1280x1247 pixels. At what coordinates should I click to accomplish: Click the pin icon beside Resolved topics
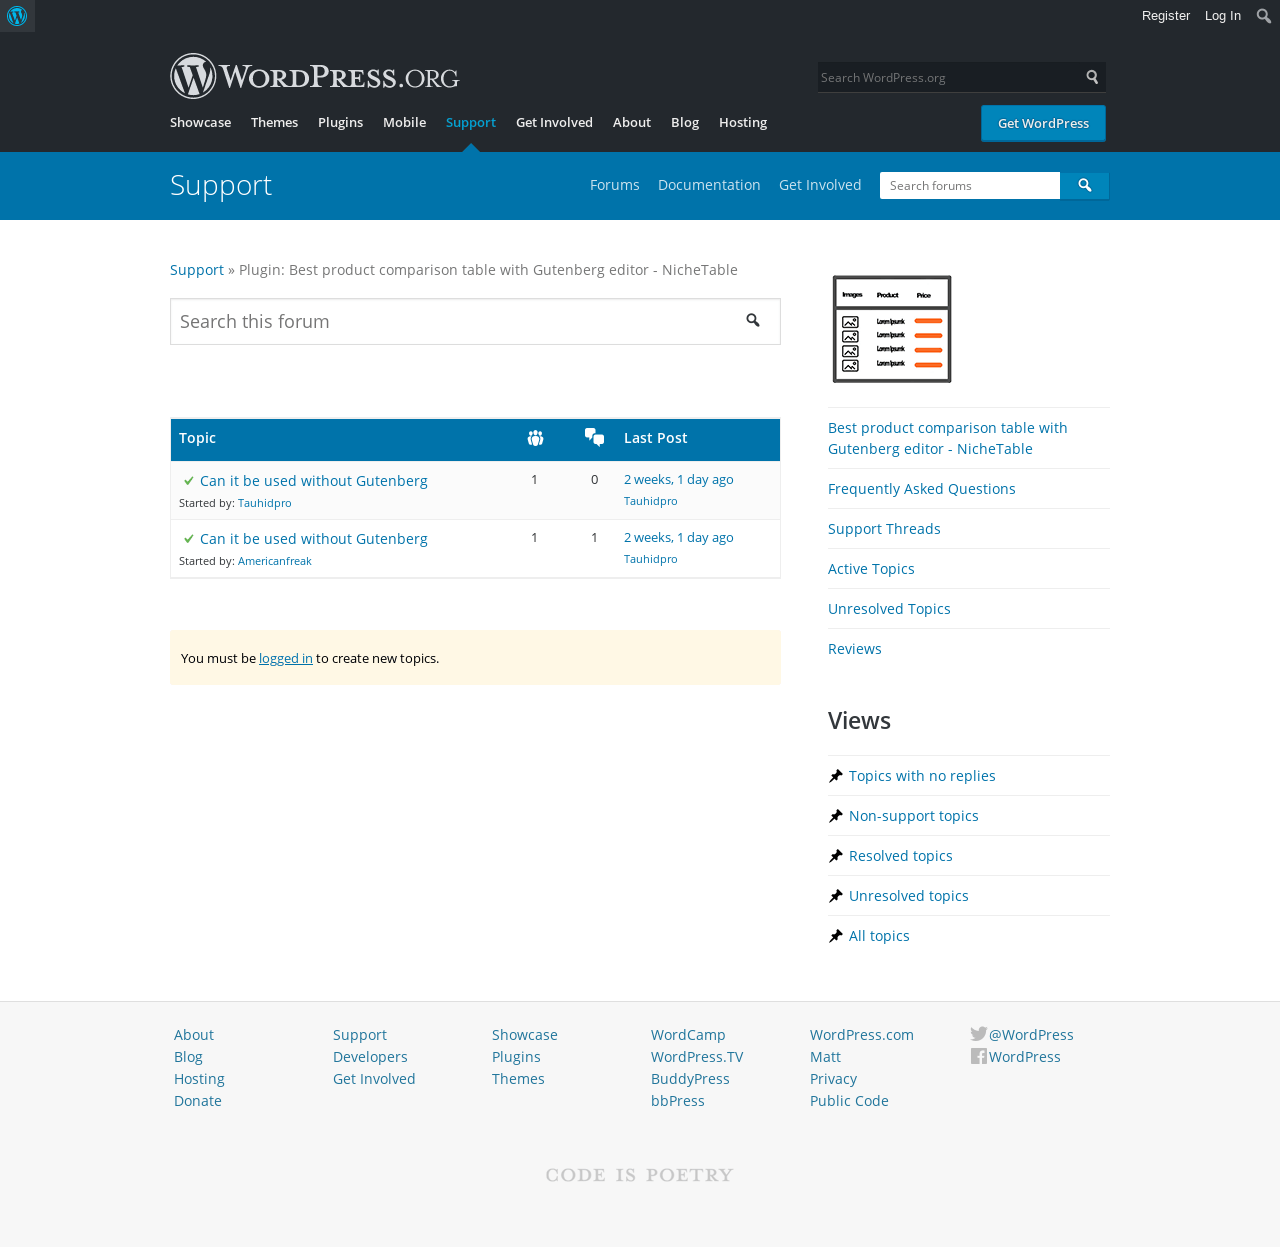tap(836, 856)
